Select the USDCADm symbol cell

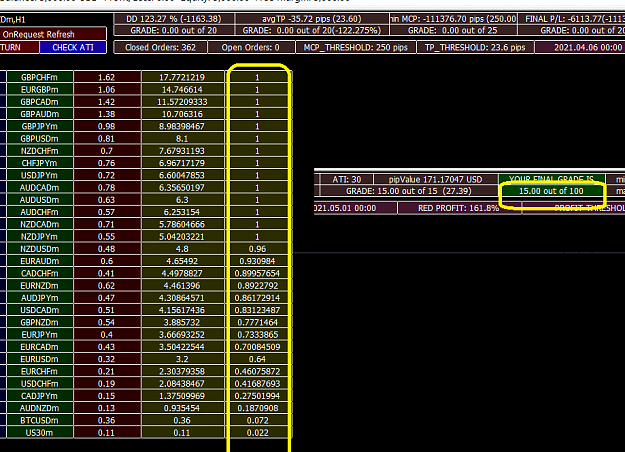click(40, 310)
